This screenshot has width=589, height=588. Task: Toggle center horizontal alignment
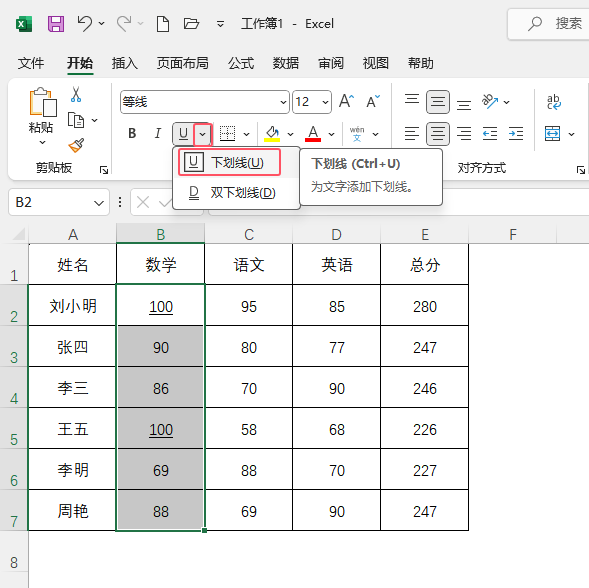(438, 134)
